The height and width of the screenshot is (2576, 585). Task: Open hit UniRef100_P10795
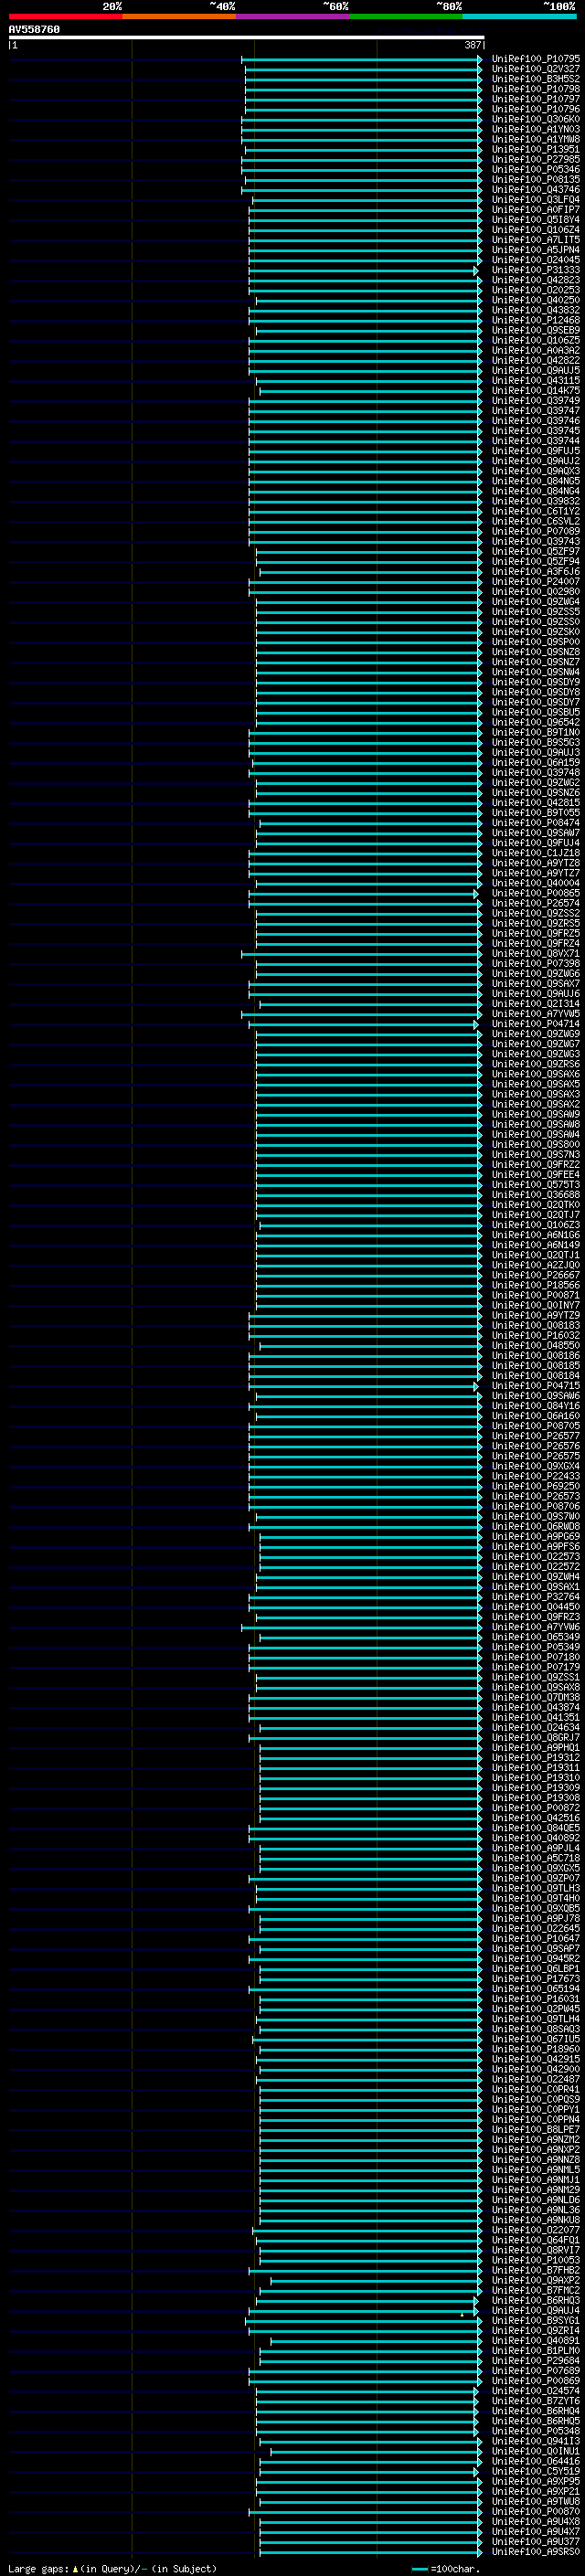[536, 59]
